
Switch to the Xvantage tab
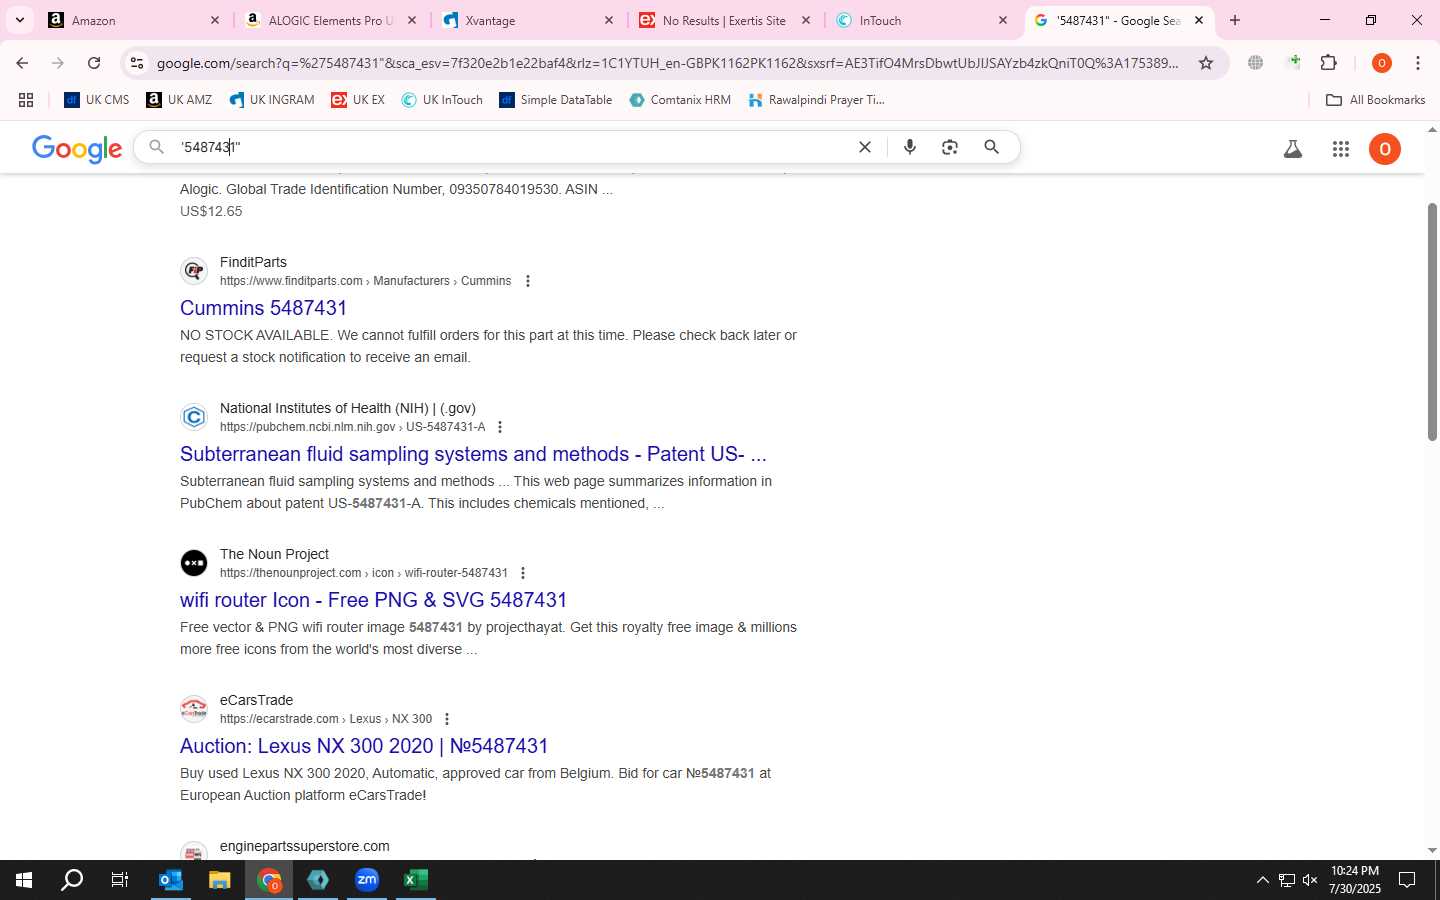[x=528, y=20]
